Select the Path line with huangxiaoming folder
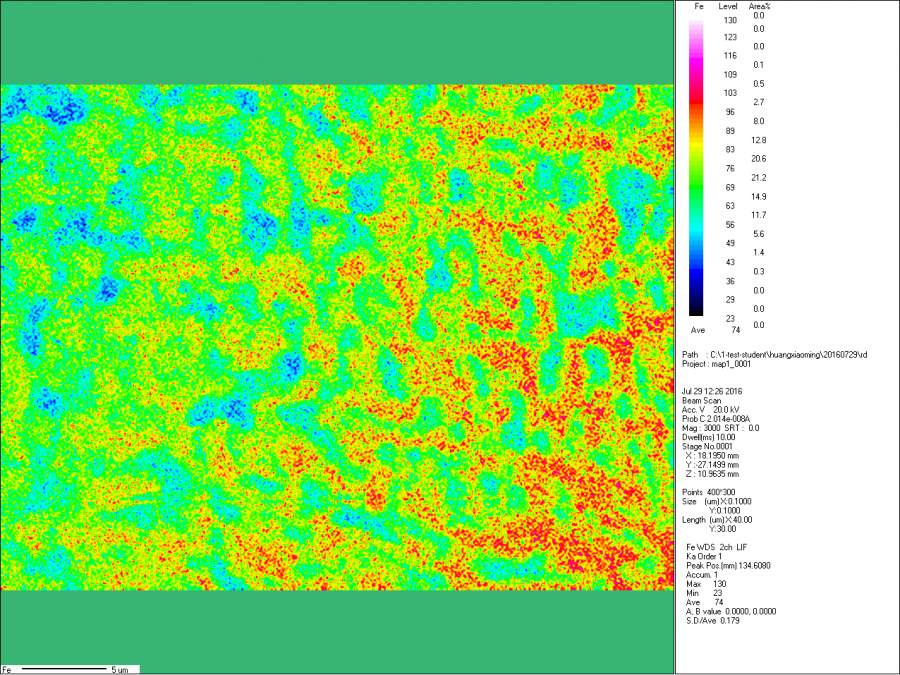900x675 pixels. (774, 355)
